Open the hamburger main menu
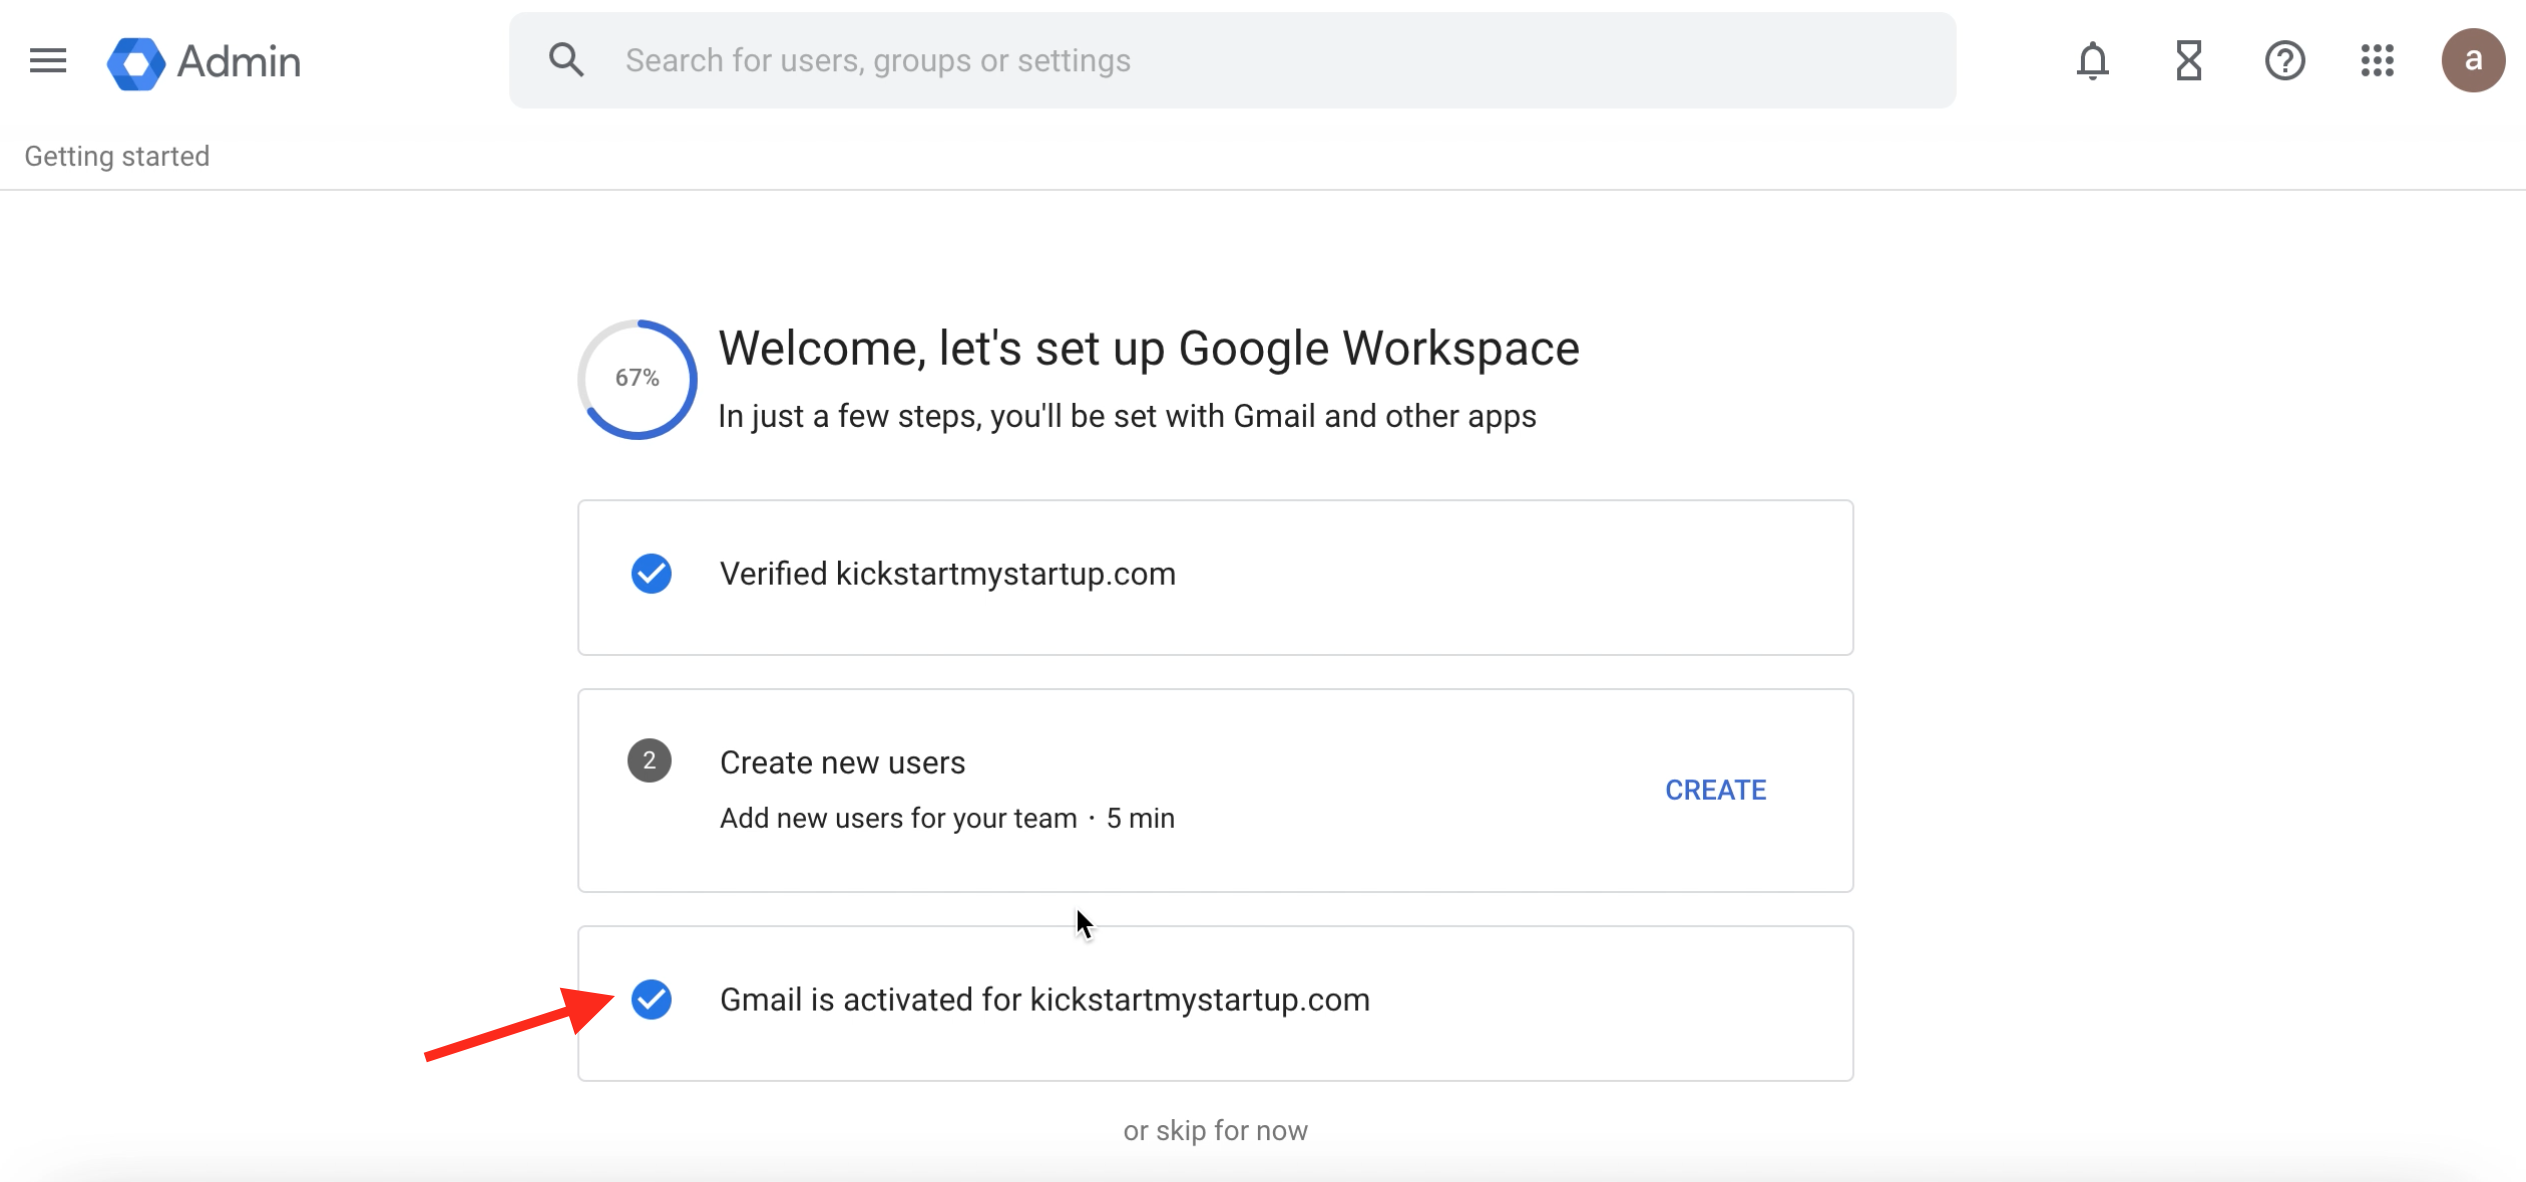 click(47, 61)
